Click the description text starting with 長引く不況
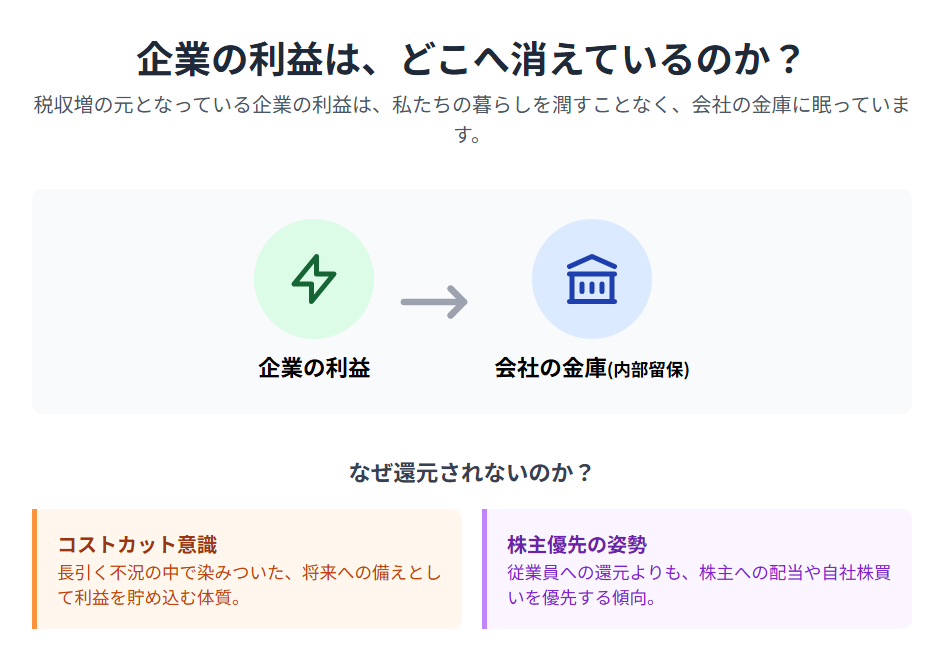 tap(249, 586)
